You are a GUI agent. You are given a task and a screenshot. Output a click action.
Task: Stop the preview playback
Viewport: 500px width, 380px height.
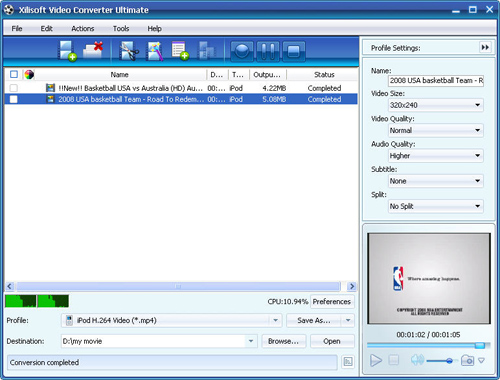point(394,360)
